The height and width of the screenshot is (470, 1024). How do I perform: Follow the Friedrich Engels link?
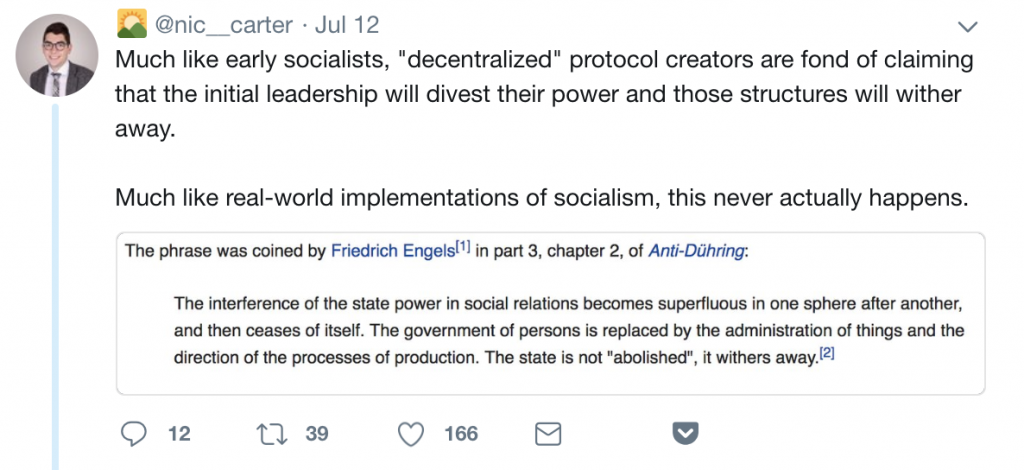coord(391,252)
